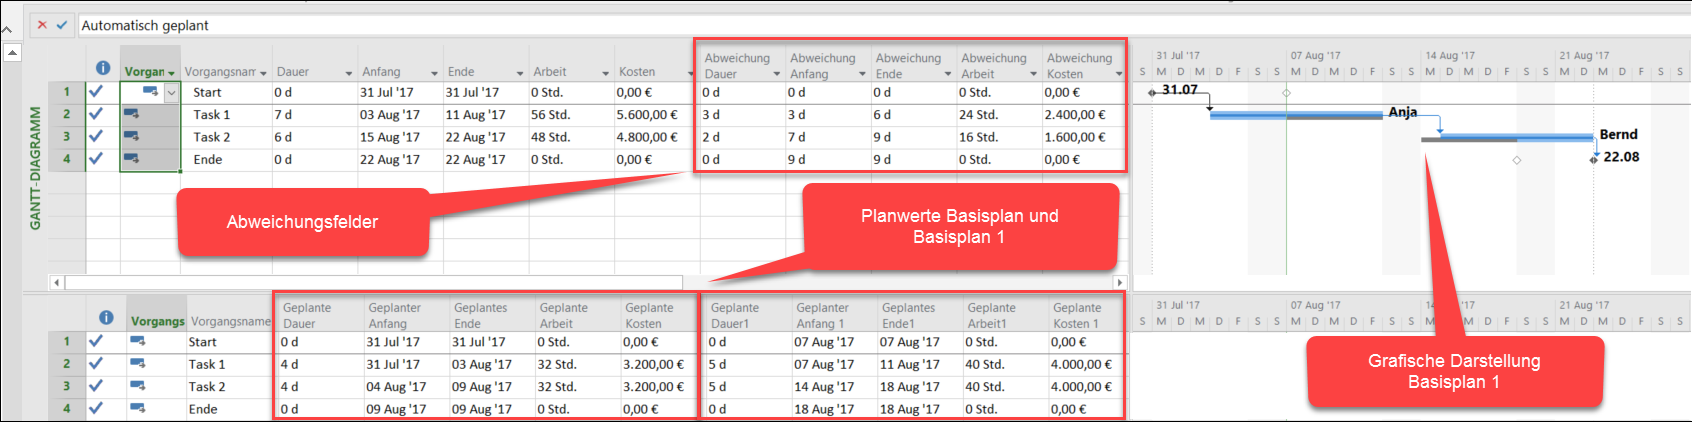Click the Geplante Arbeit column header

[563, 315]
